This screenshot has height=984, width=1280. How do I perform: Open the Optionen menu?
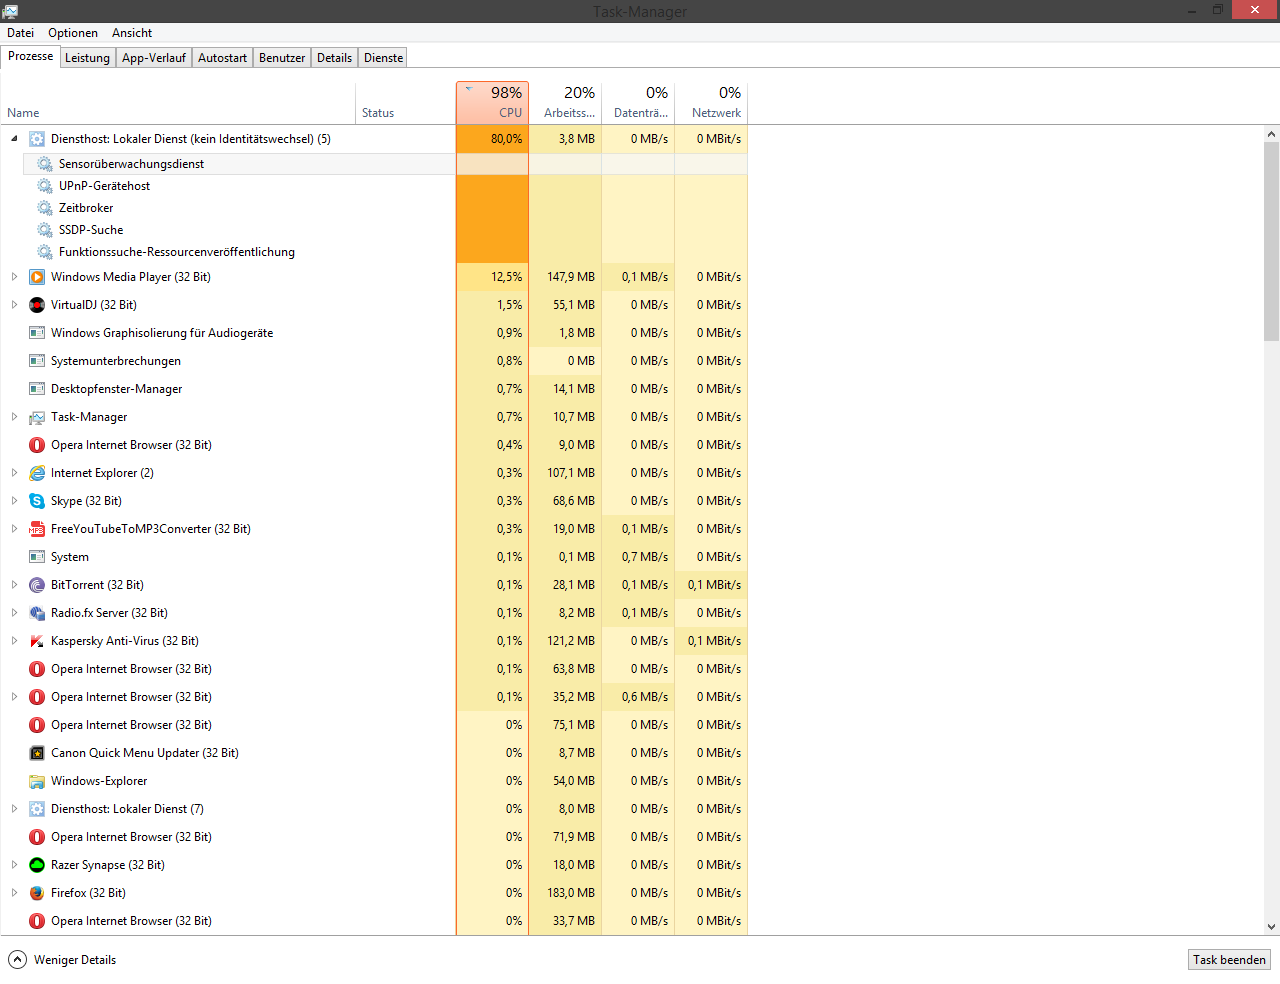[x=73, y=33]
